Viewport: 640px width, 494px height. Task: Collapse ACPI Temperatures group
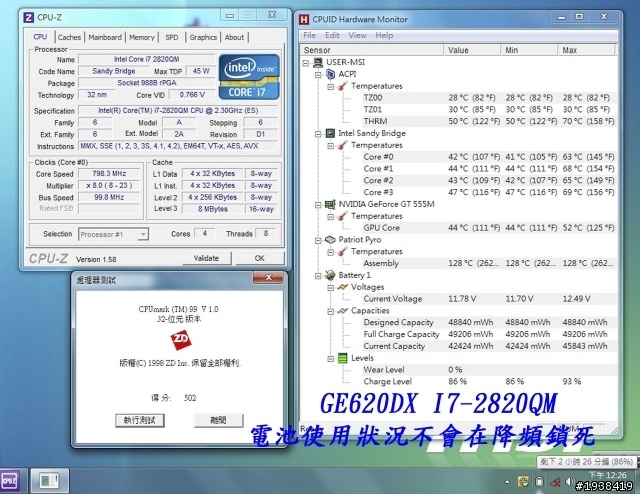331,87
